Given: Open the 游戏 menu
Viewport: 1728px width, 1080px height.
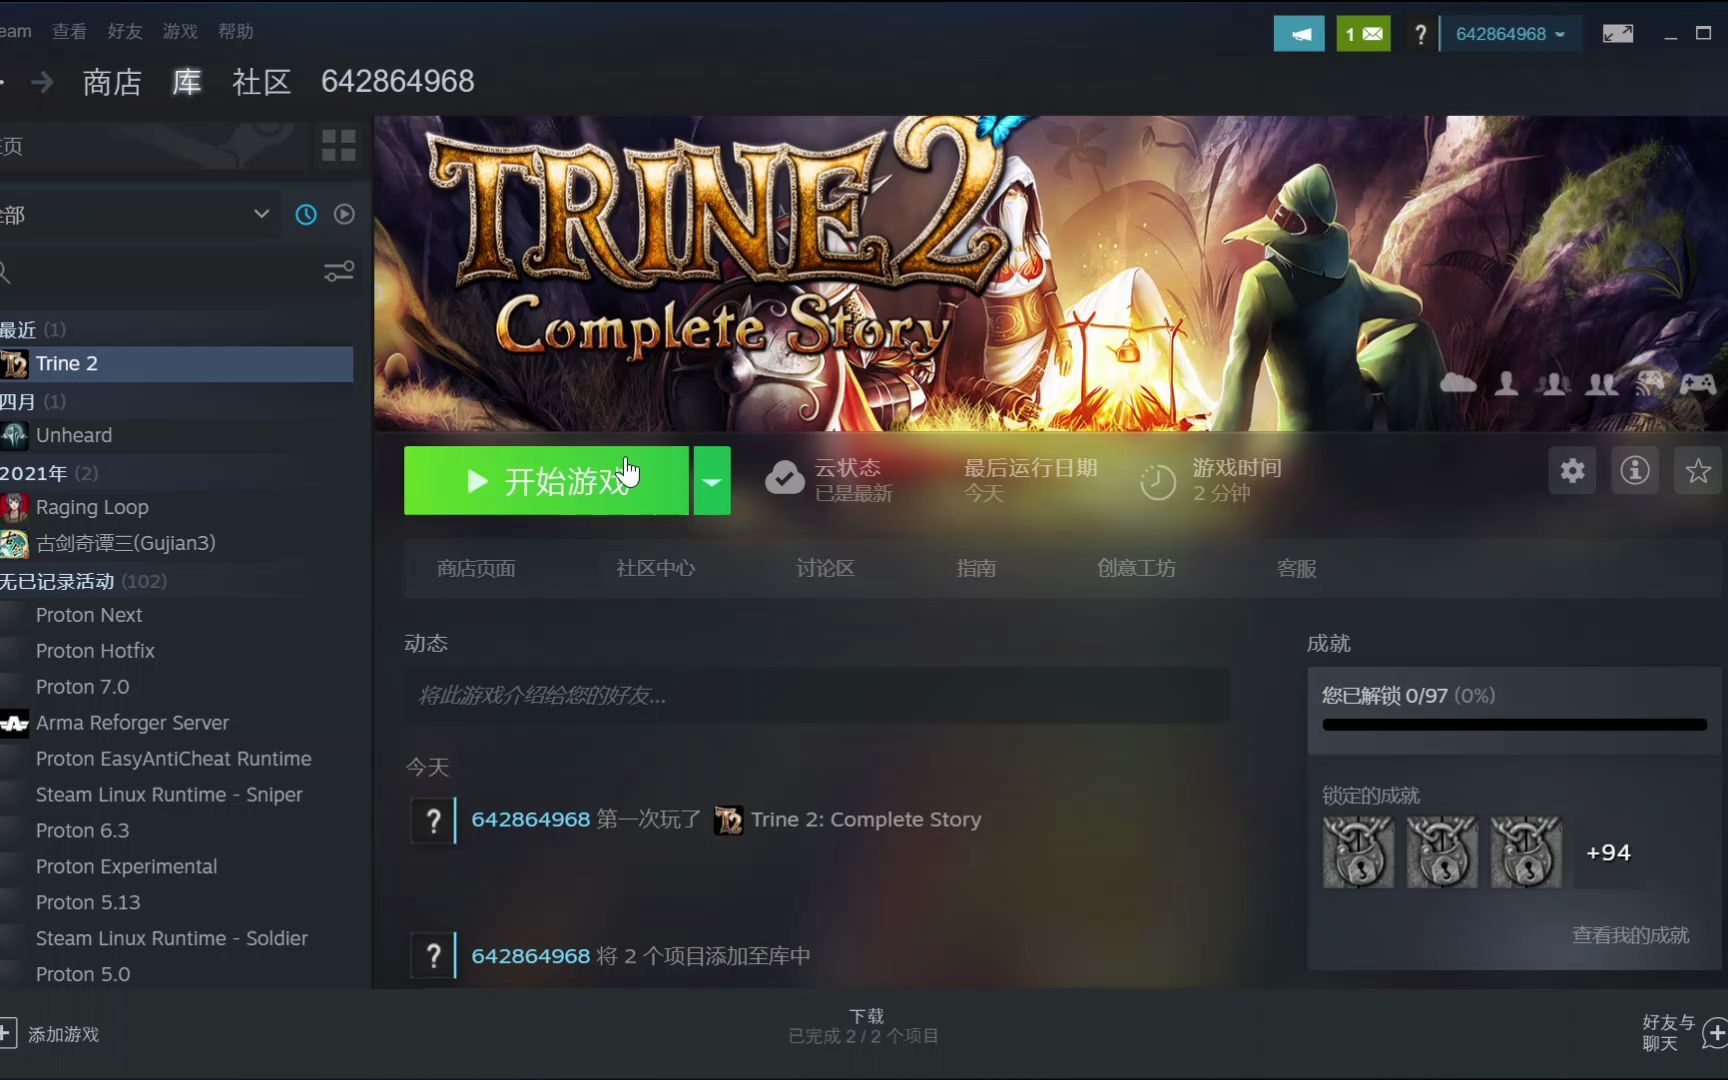Looking at the screenshot, I should click(x=180, y=32).
